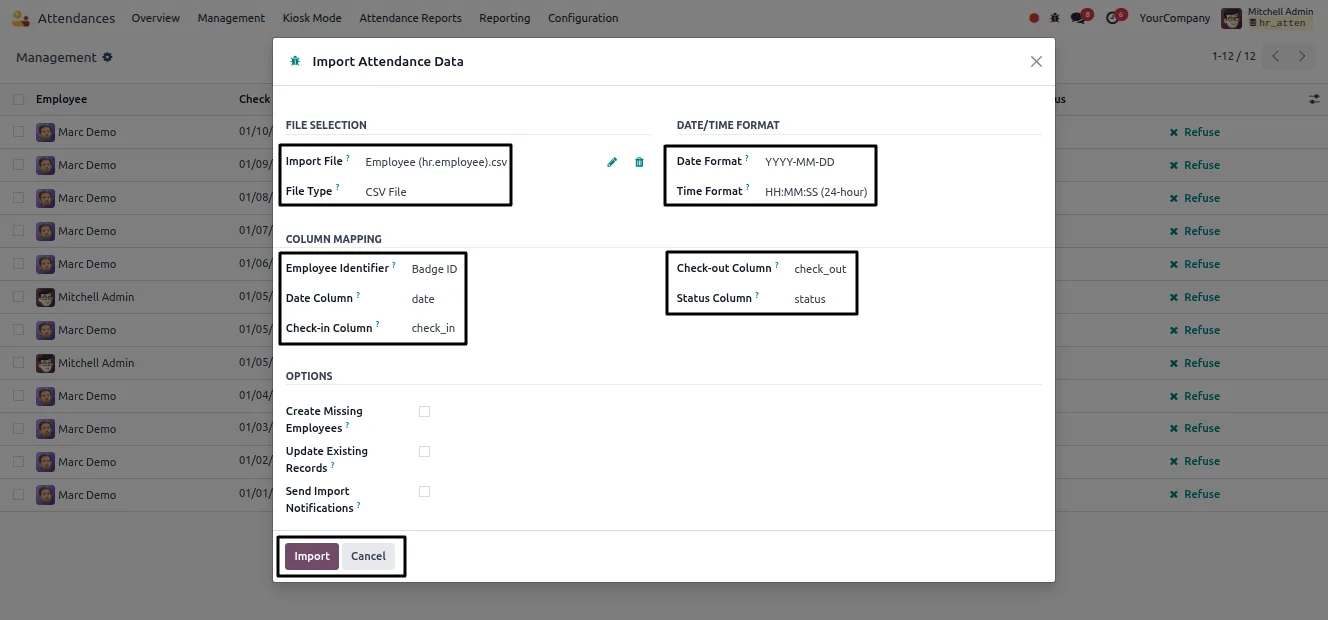Select the Marc Demo row dated 01/08
This screenshot has width=1328, height=620.
tap(19, 198)
